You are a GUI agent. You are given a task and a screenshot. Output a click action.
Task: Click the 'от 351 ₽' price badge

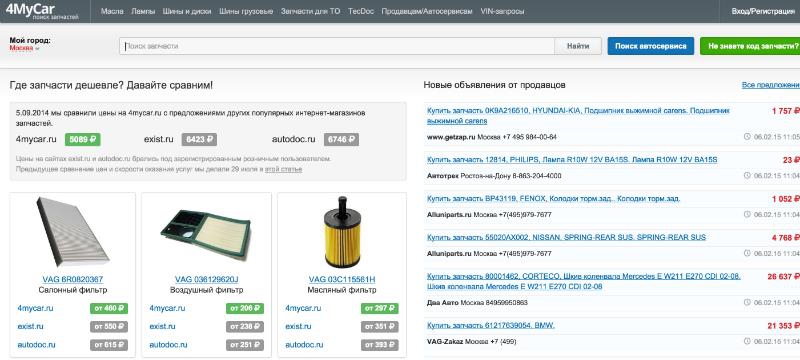380,327
